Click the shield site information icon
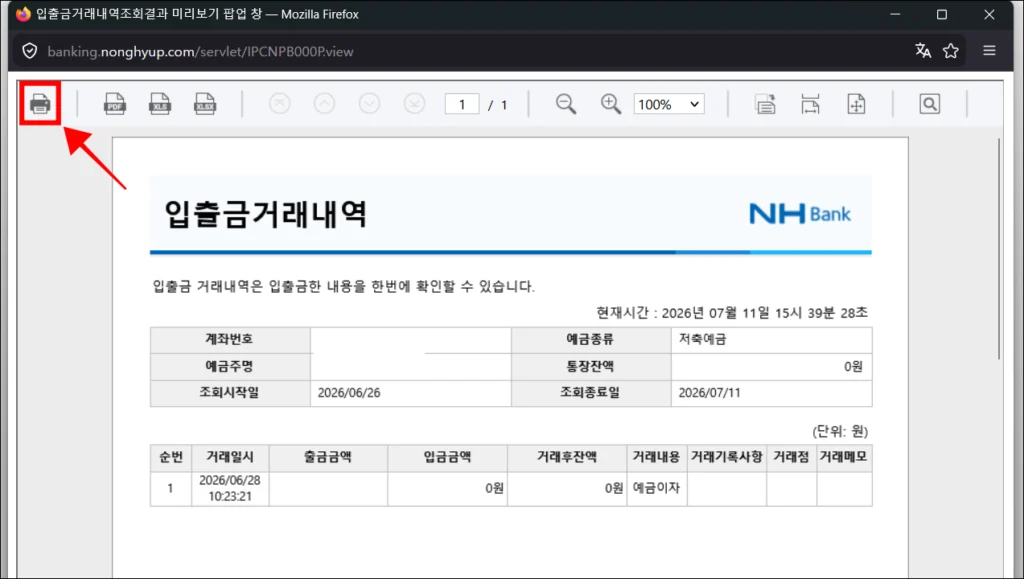1024x579 pixels. click(x=29, y=51)
